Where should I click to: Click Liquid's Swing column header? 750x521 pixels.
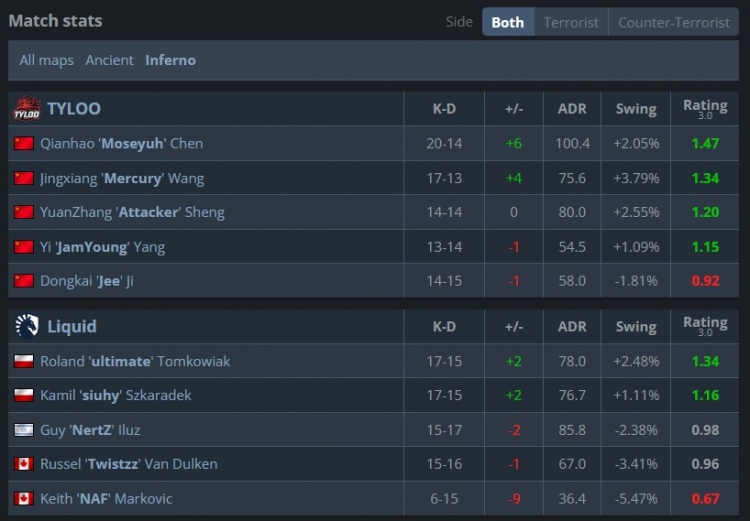[636, 326]
